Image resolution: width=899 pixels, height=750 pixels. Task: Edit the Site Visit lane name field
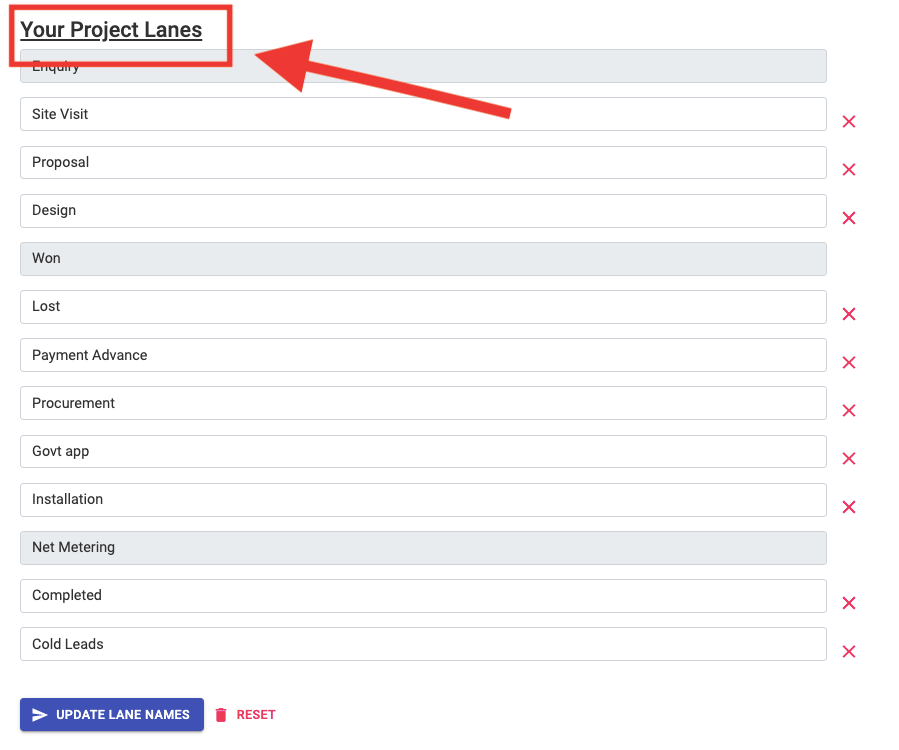pos(423,114)
